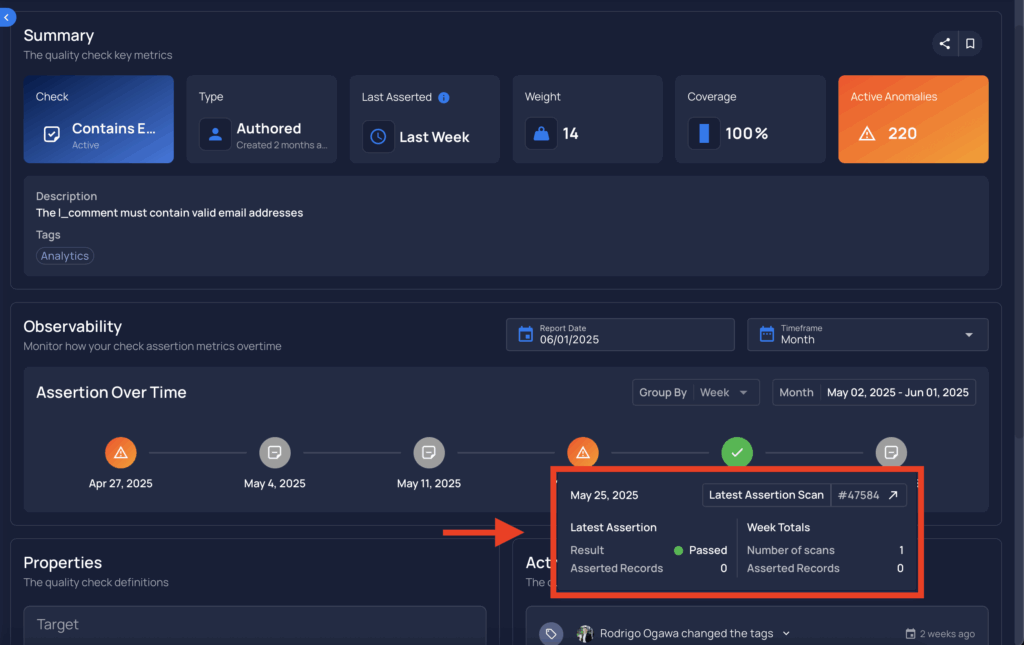
Task: Select the green passed checkmark marker
Action: pos(737,452)
